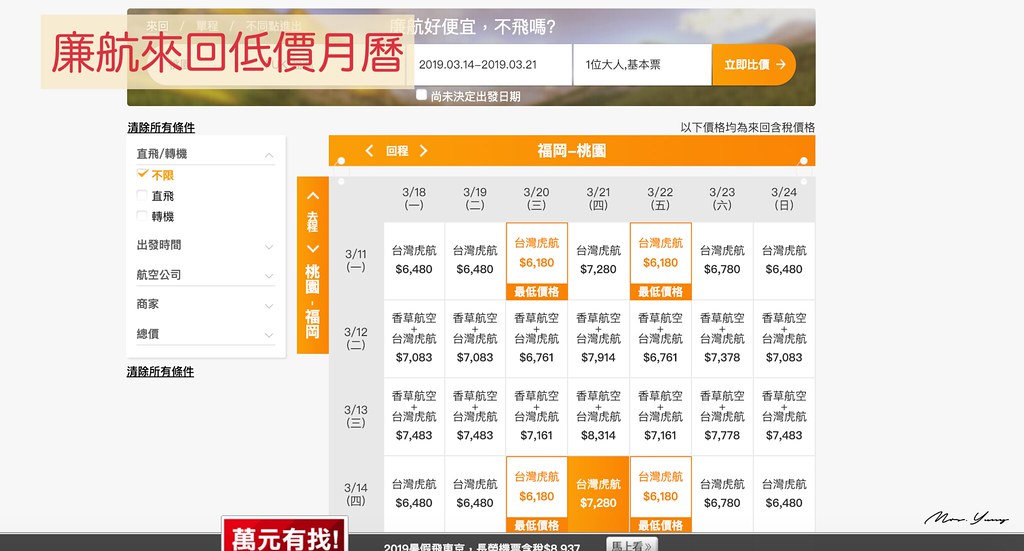The image size is (1024, 551).
Task: Enable the 直飛 direct flight checkbox
Action: [143, 196]
